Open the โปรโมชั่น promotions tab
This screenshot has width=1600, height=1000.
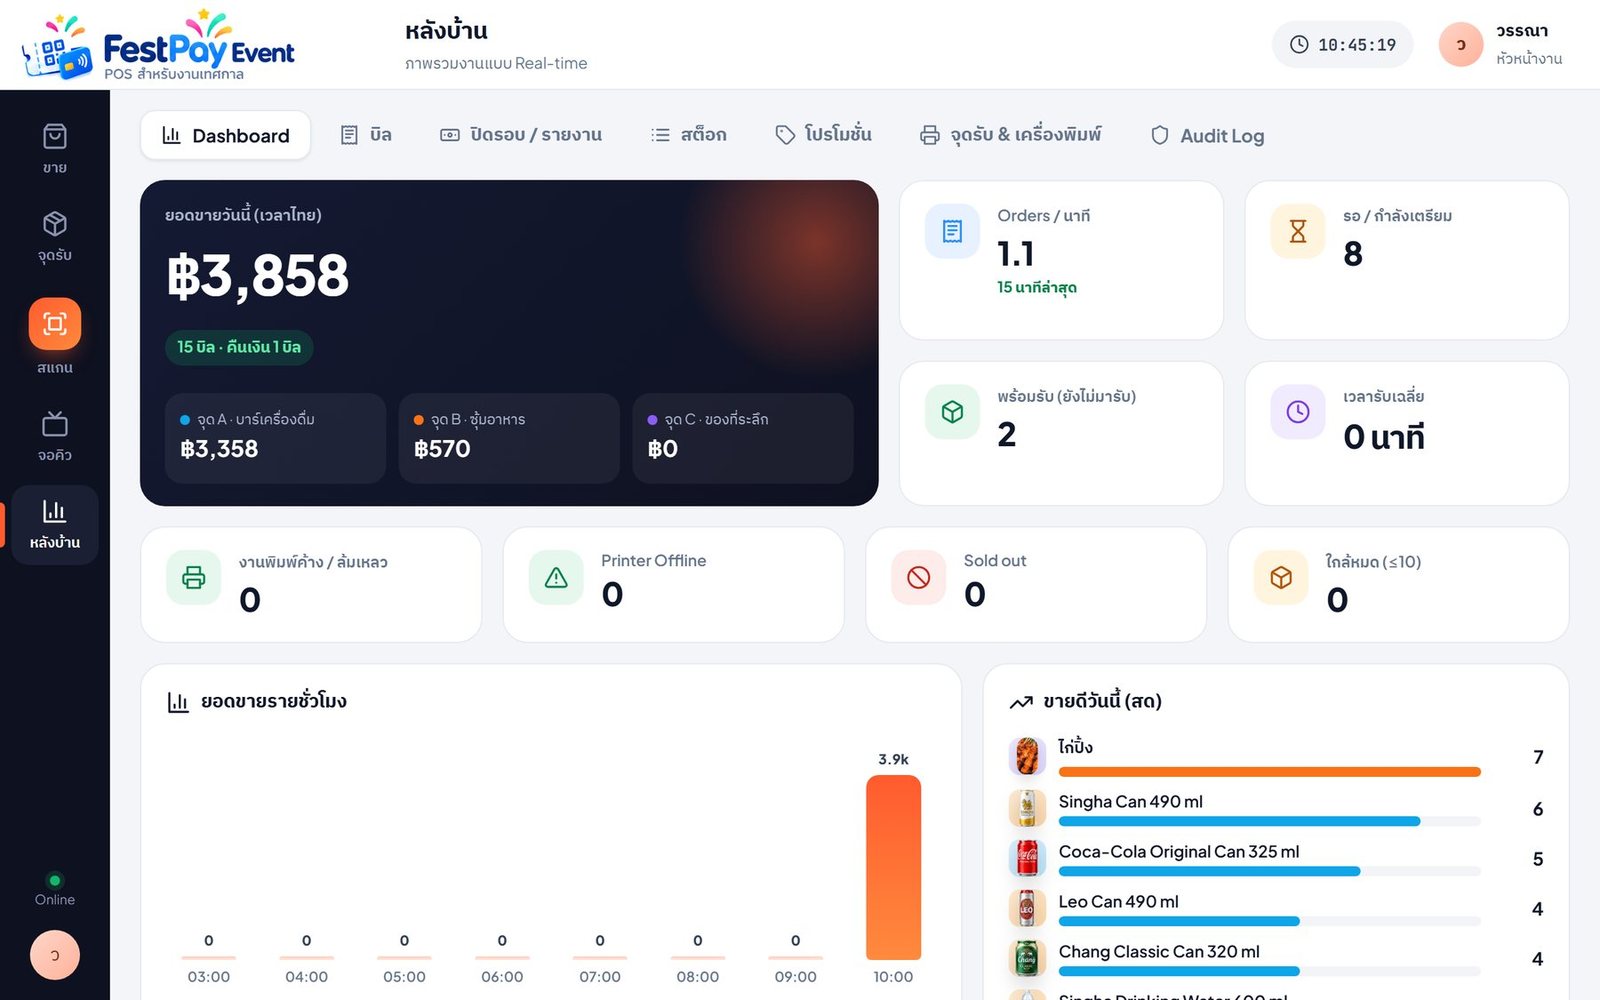point(823,135)
